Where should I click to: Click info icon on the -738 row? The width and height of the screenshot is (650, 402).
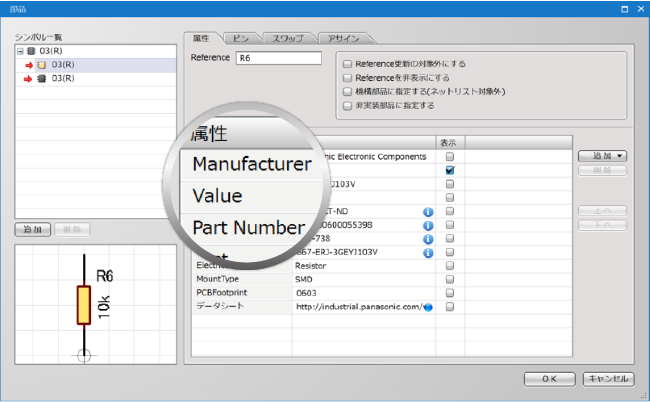coord(428,239)
